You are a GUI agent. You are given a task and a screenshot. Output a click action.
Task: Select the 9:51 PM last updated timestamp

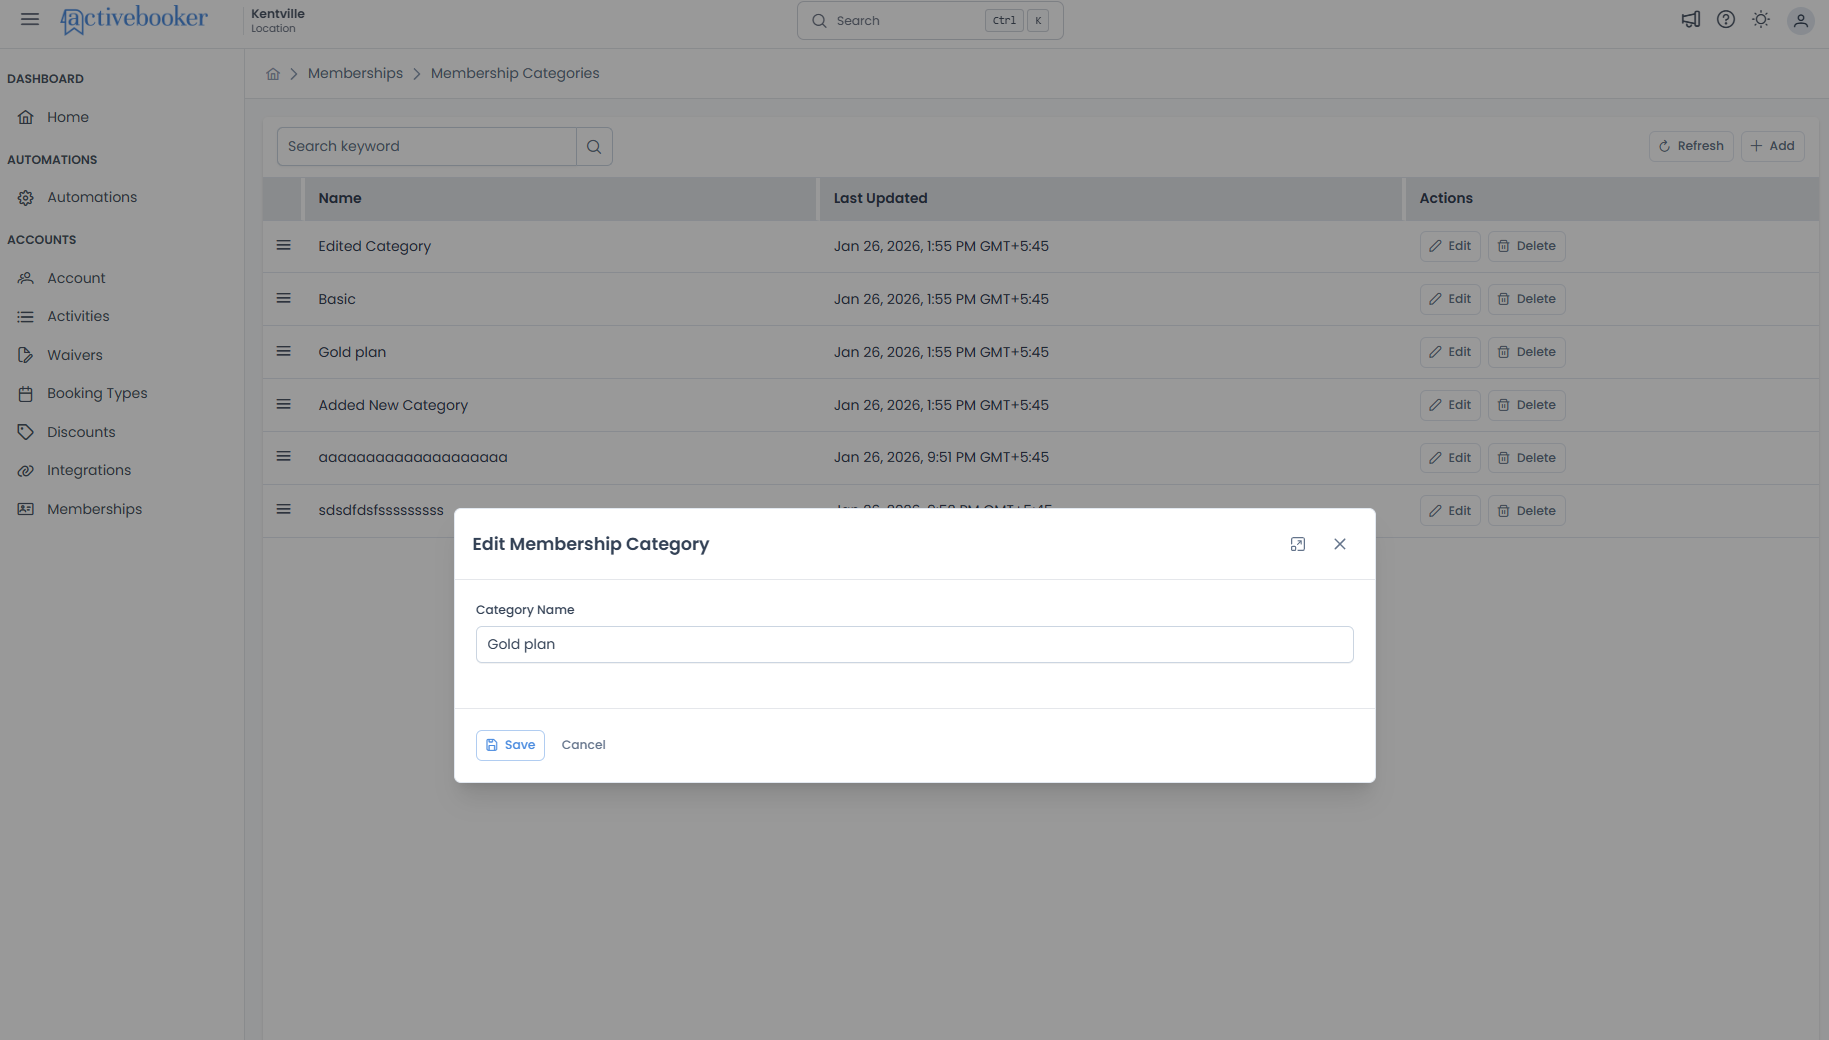tap(941, 457)
